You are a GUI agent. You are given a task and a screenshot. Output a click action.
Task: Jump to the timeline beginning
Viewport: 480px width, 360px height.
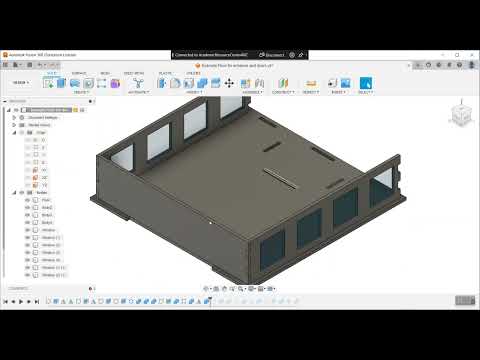[5, 301]
